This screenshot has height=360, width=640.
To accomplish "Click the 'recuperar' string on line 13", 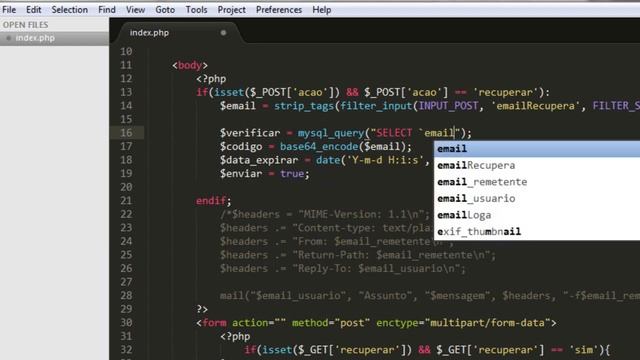I will coord(505,92).
